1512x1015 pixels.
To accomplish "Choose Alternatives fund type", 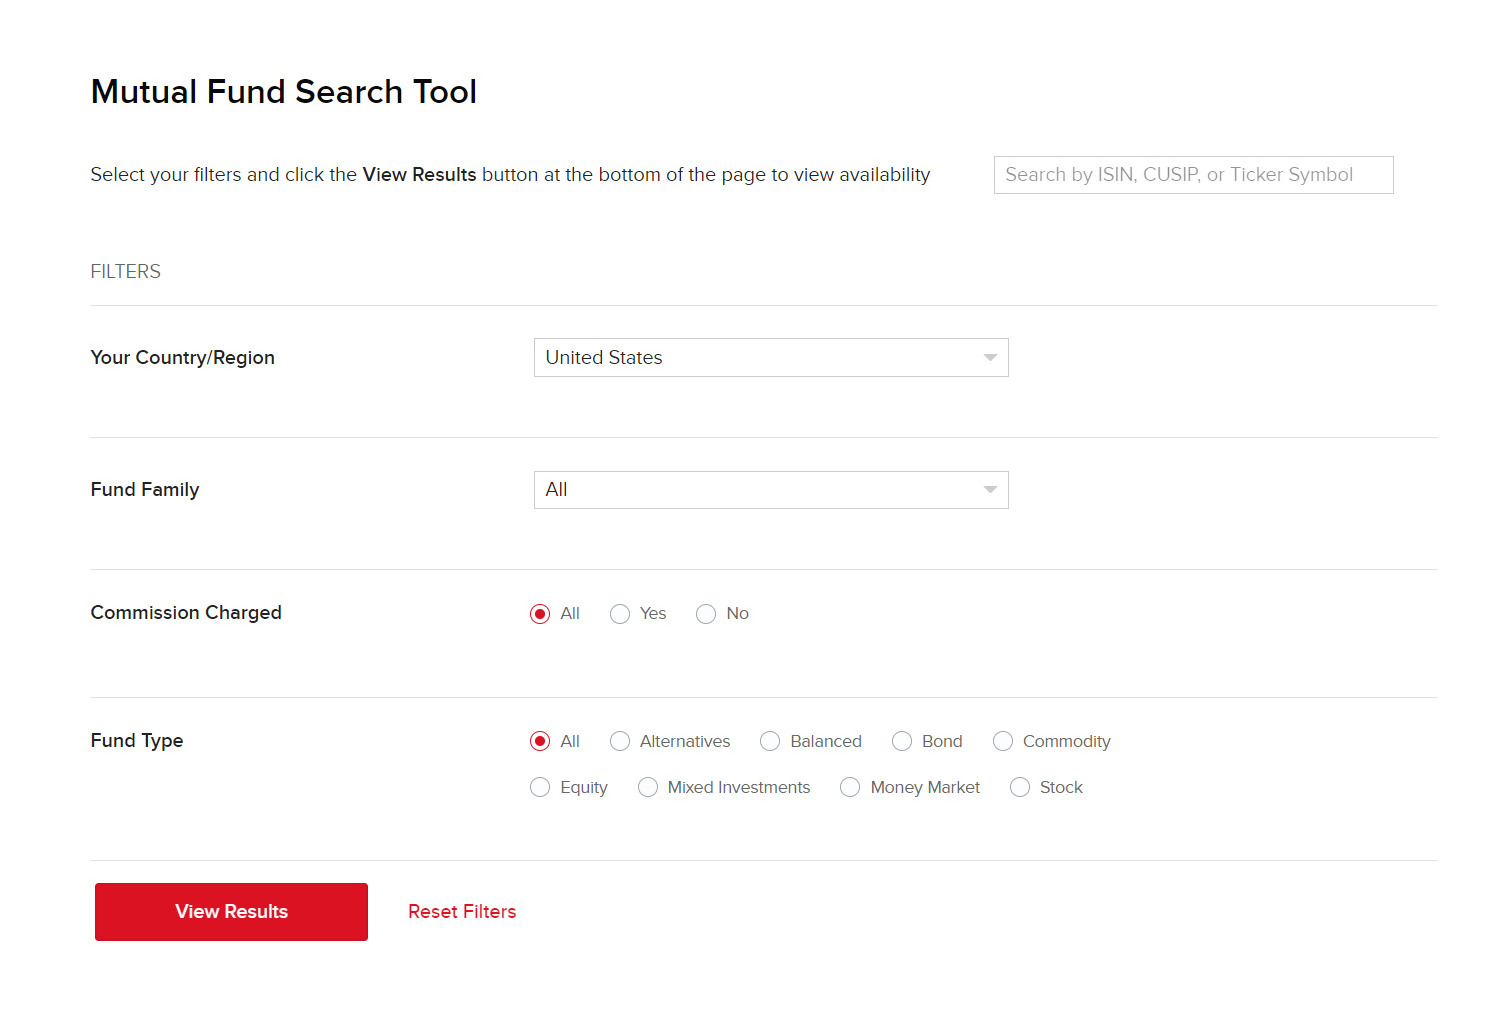I will click(620, 741).
